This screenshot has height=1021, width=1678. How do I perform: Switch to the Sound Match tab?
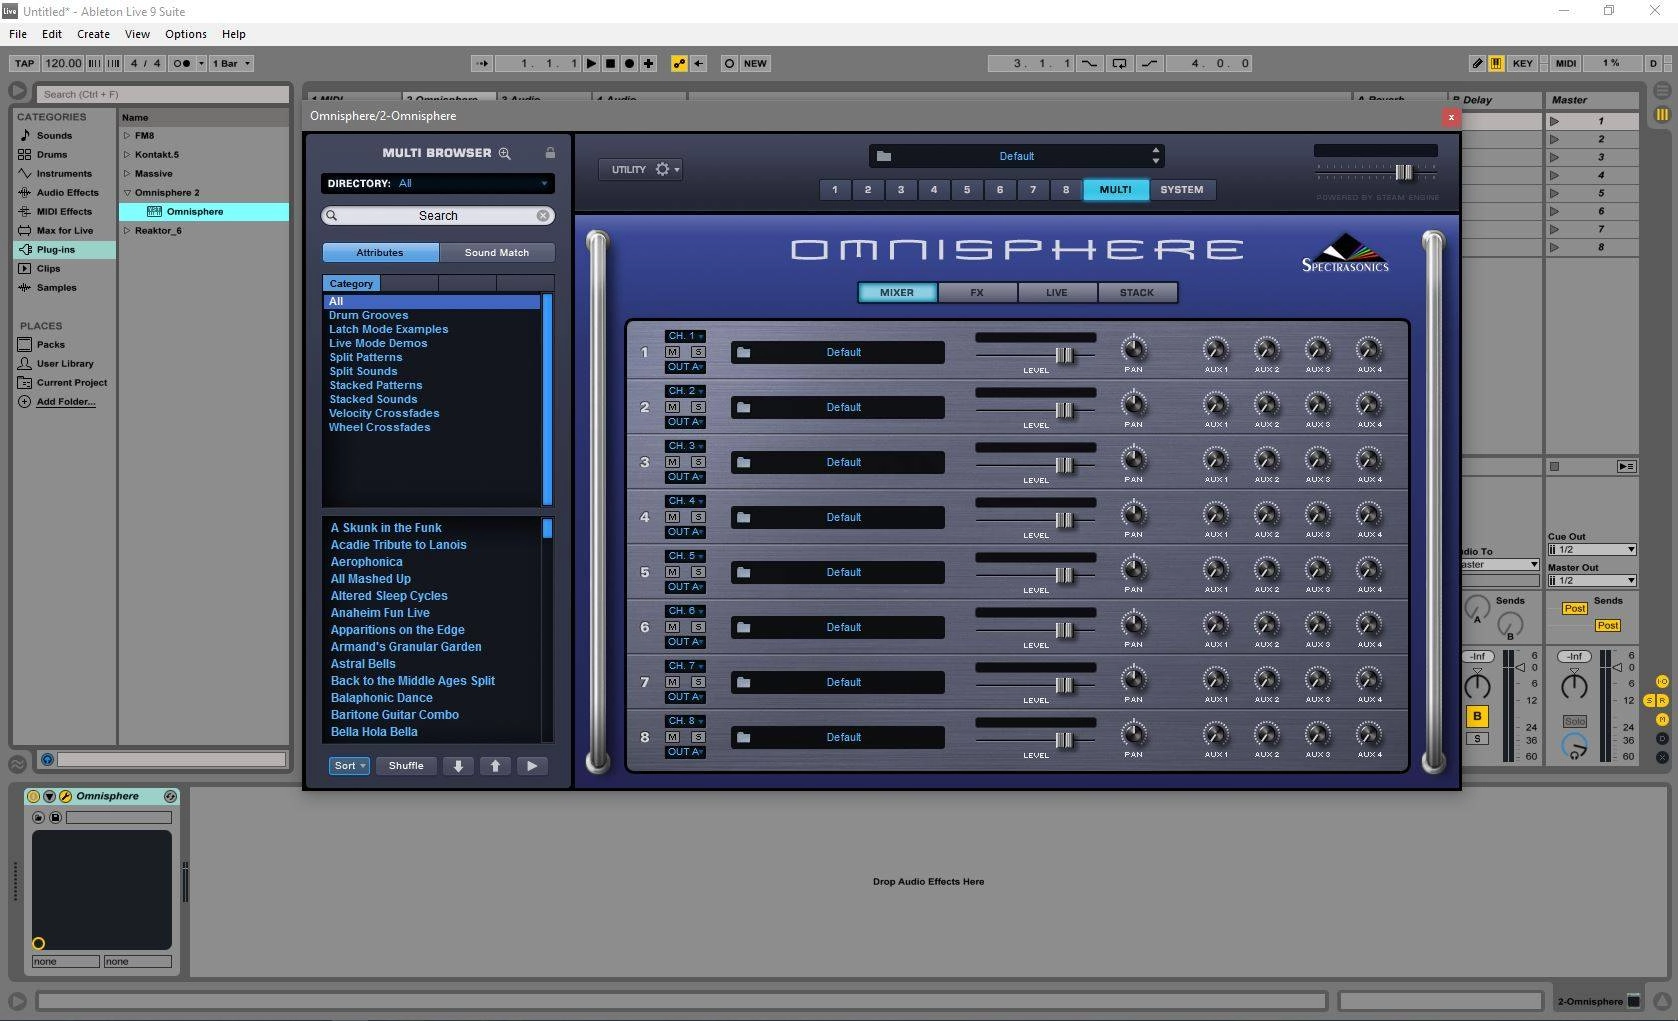(496, 253)
